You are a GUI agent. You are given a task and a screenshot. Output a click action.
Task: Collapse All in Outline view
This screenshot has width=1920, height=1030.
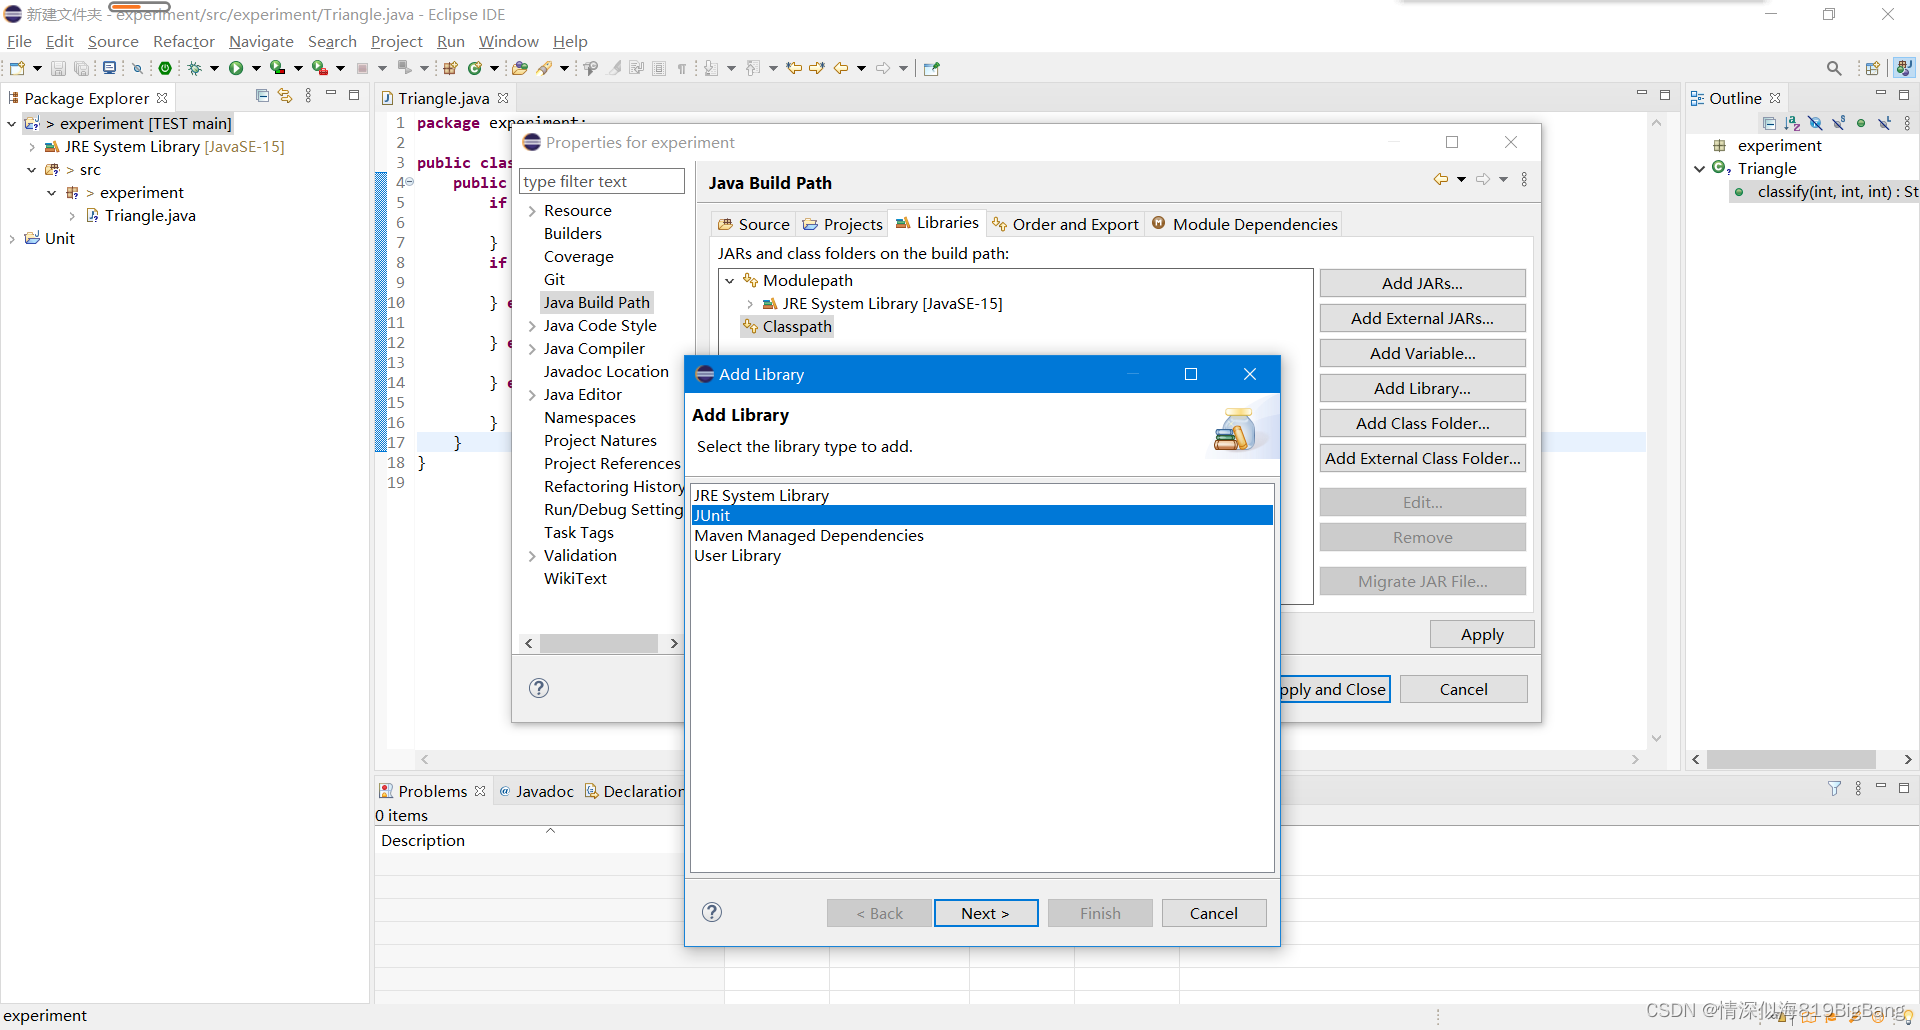click(x=1769, y=123)
